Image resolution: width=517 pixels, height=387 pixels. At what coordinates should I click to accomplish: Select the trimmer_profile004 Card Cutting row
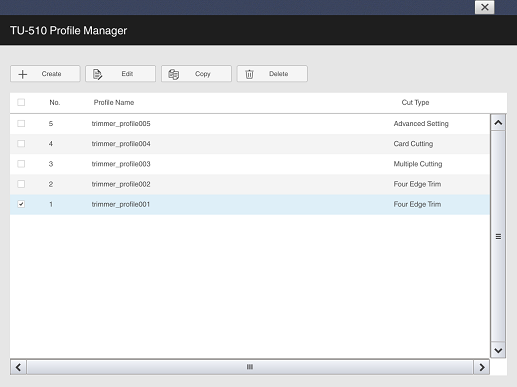point(250,144)
